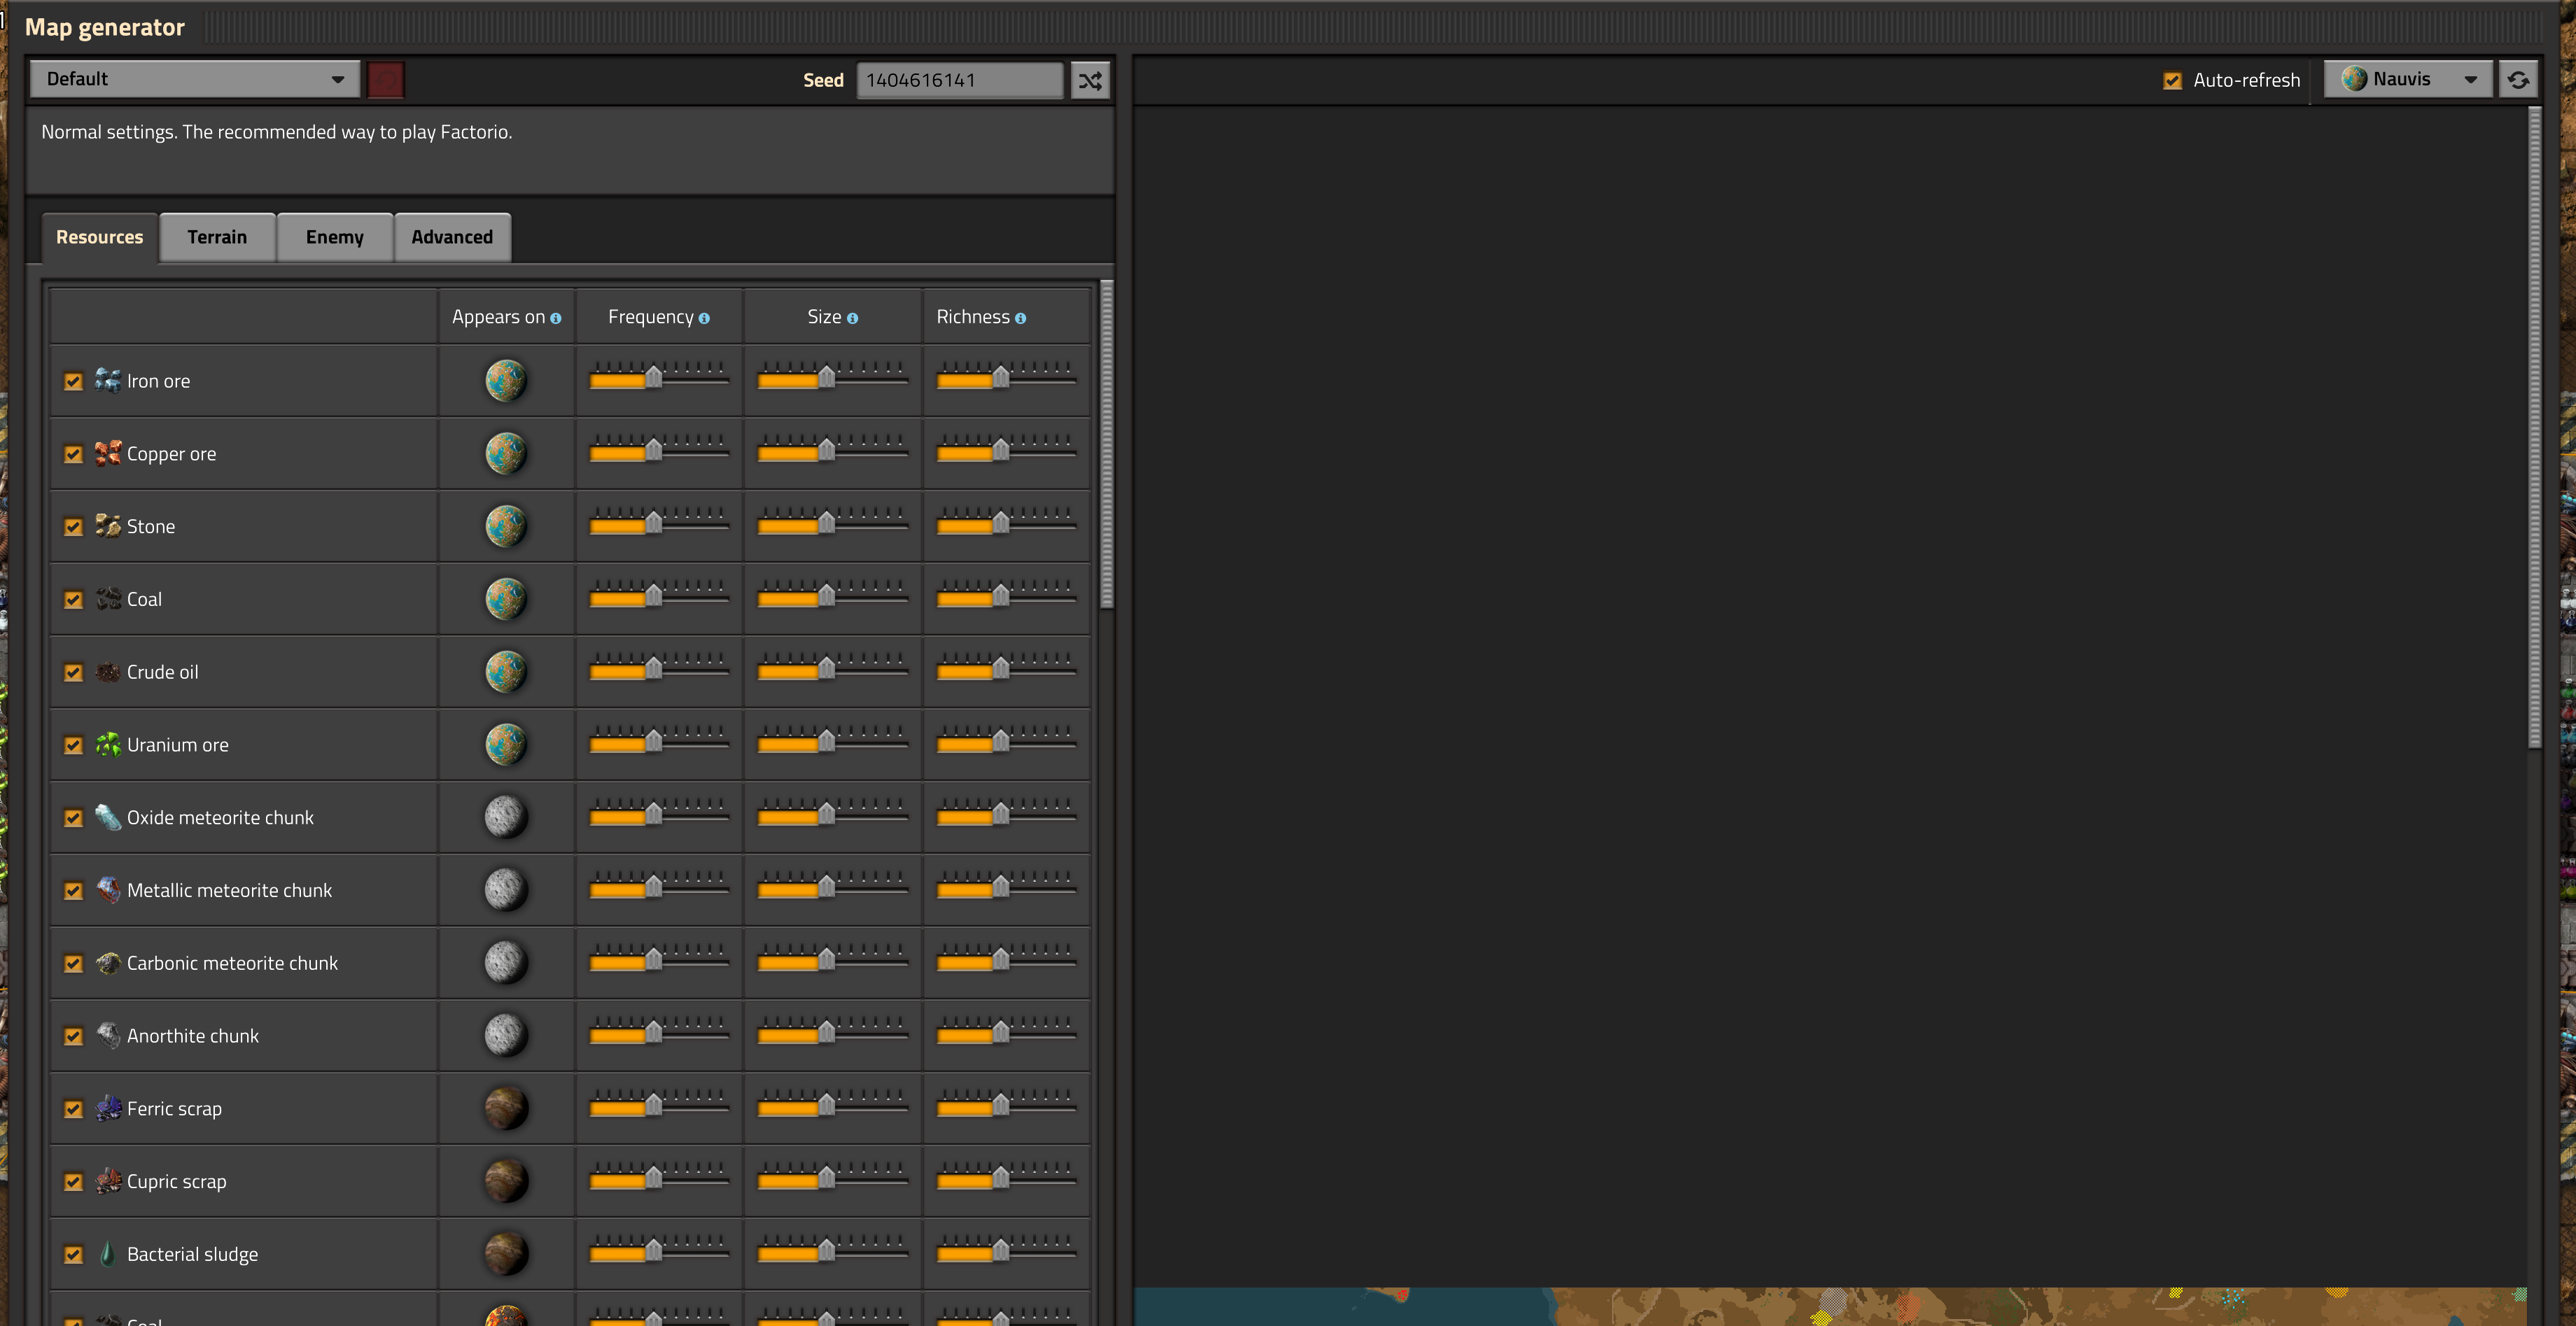Open the Enemy tab
2576x1326 pixels.
pos(334,237)
